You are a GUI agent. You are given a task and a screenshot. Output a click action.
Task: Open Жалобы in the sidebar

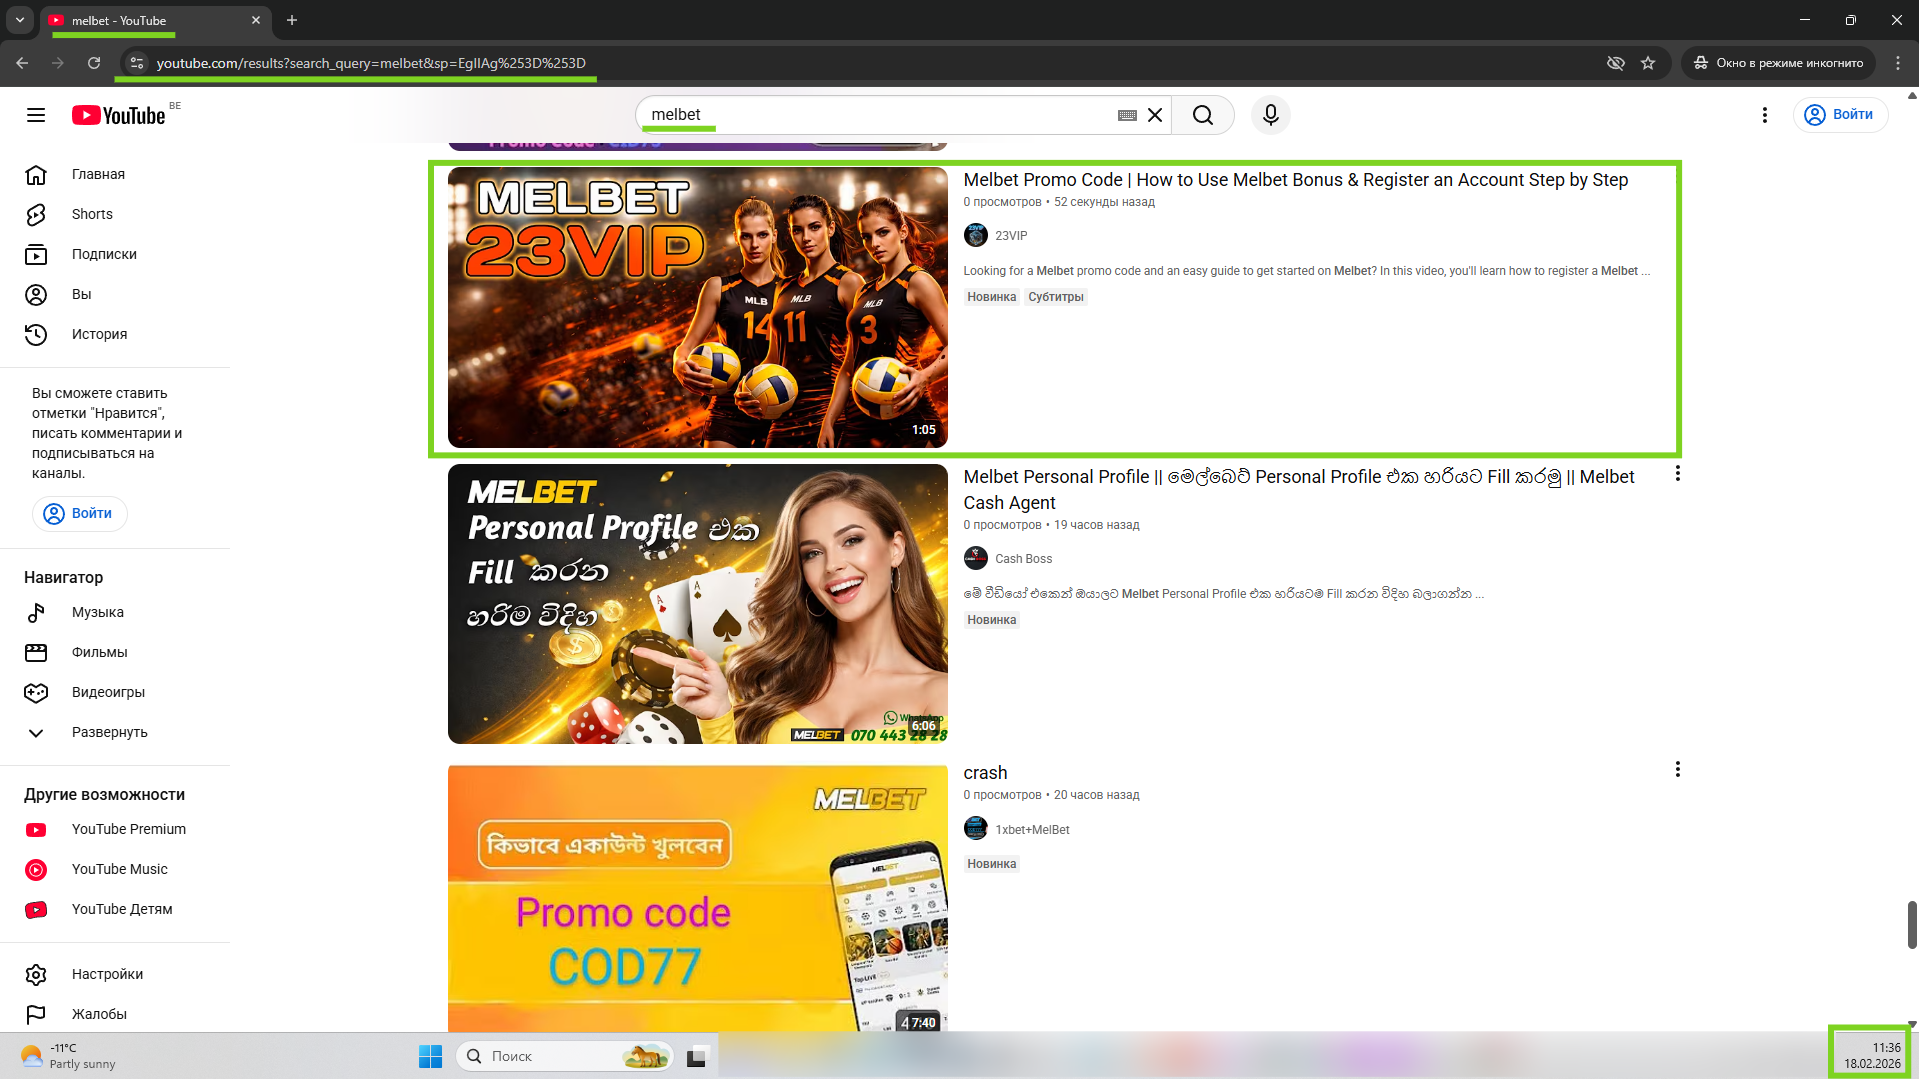coord(115,1014)
